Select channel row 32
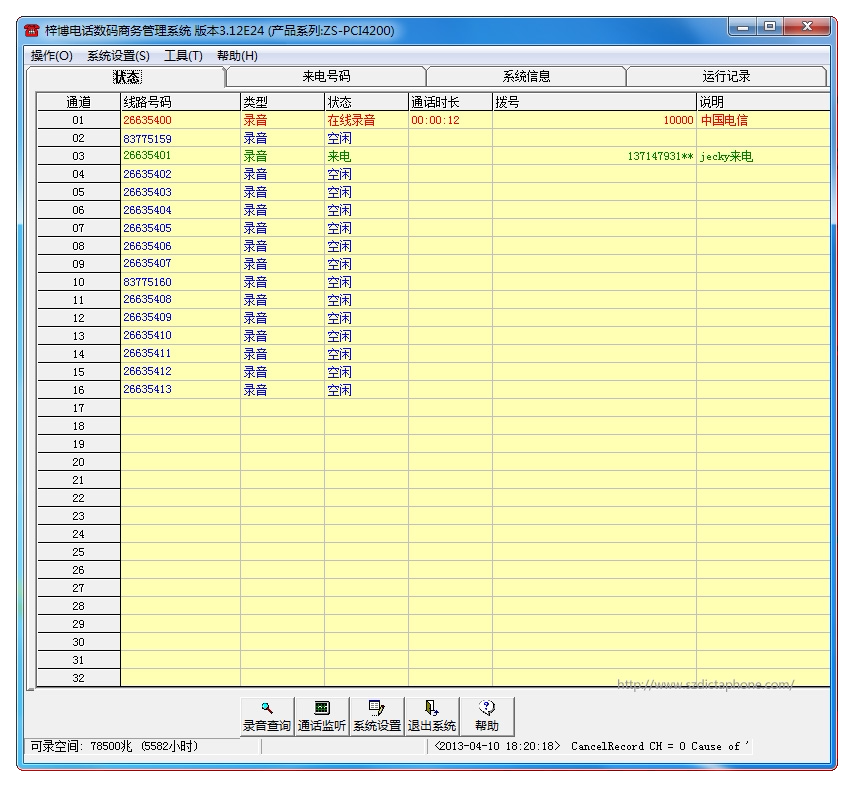Viewport: 853px width, 787px height. 79,678
